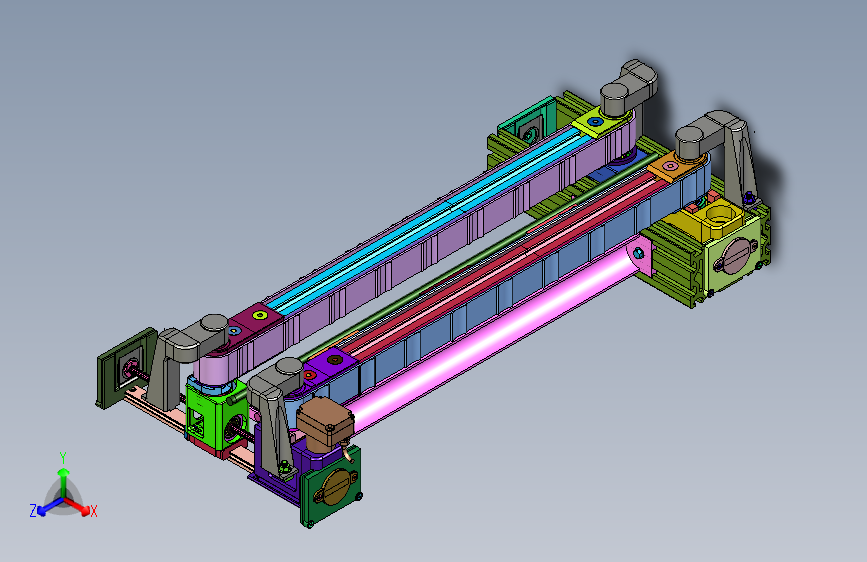The height and width of the screenshot is (562, 867).
Task: Select the lilac belt side face
Action: coord(409,264)
